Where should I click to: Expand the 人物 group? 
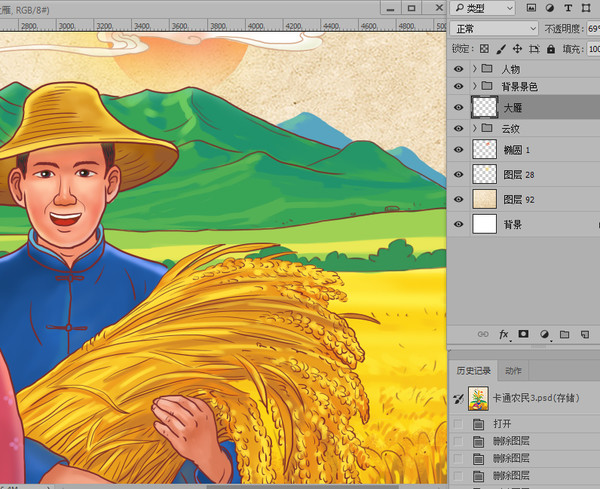475,68
